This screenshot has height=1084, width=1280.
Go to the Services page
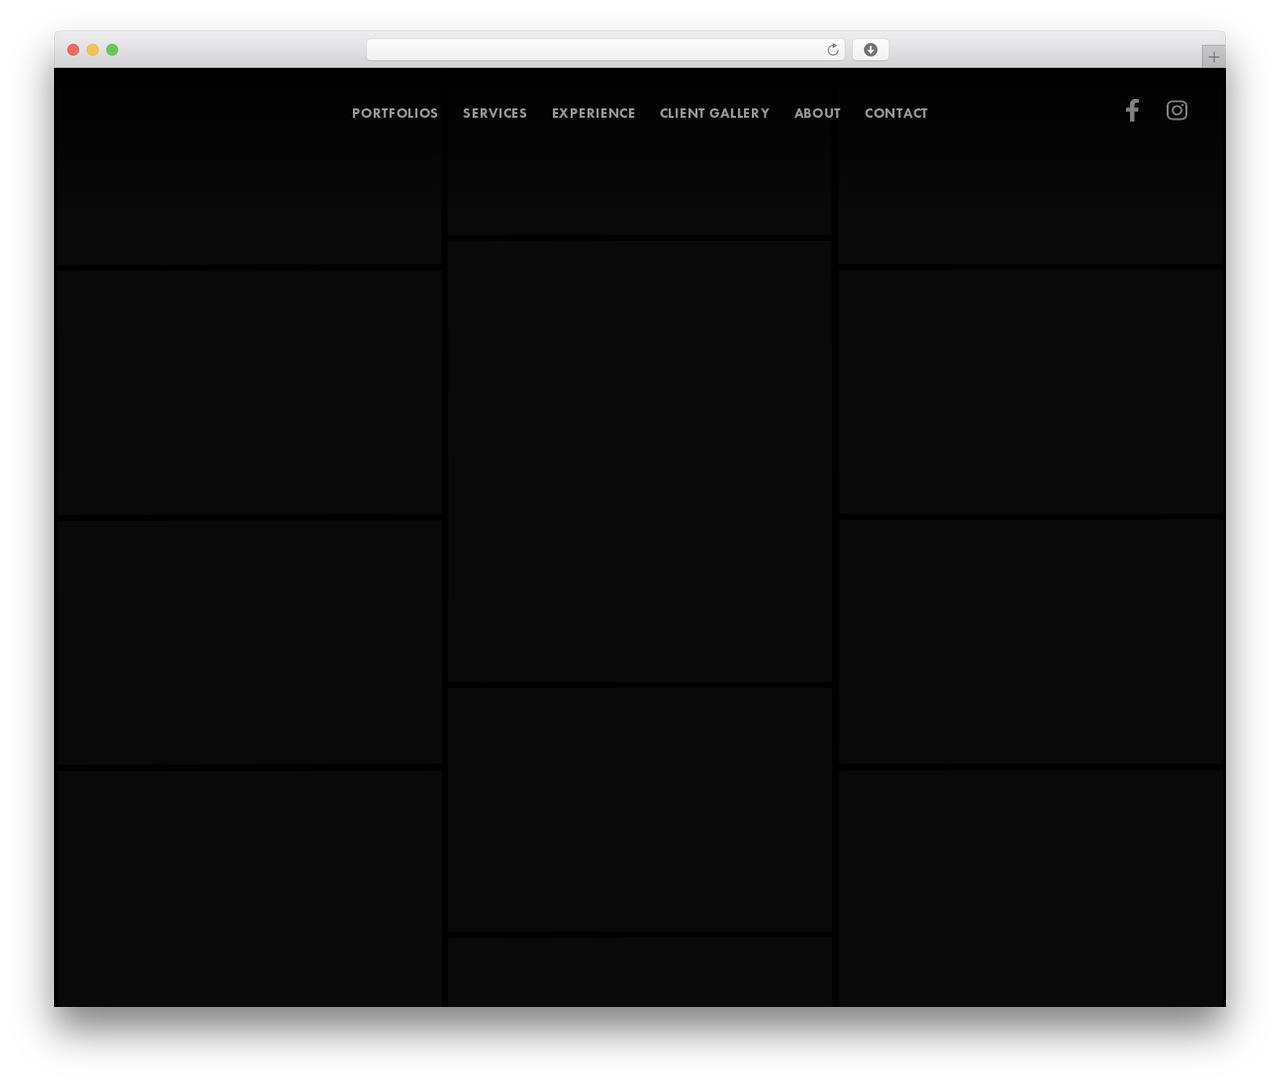pyautogui.click(x=495, y=113)
